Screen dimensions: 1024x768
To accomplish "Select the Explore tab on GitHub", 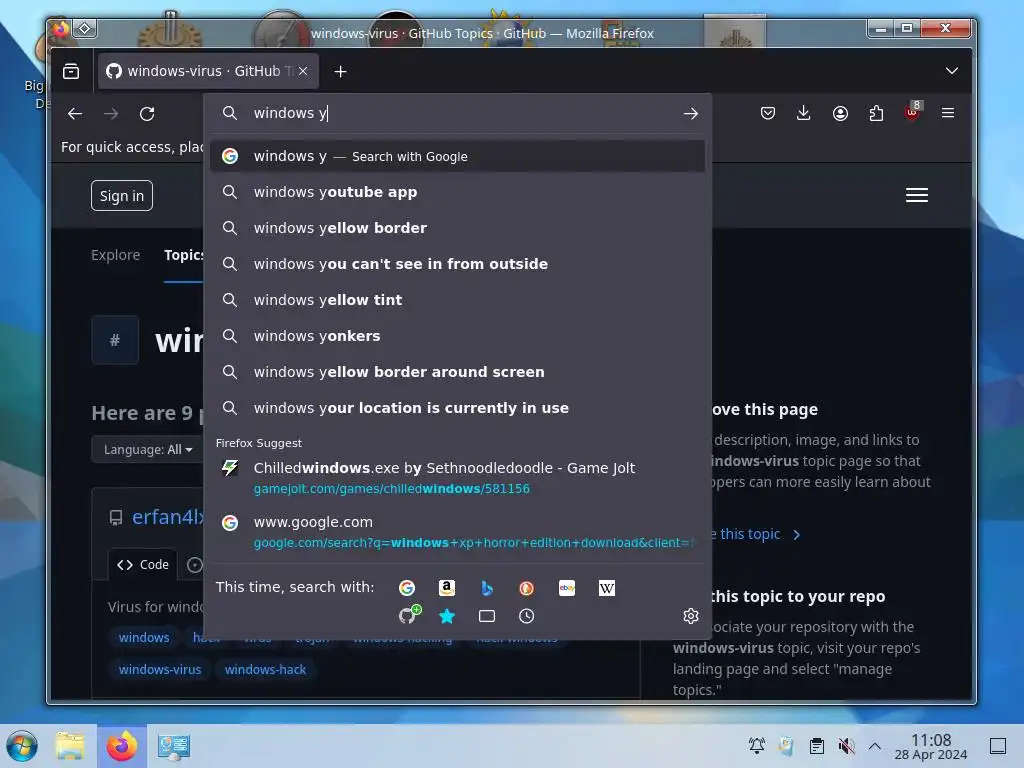I will [x=116, y=255].
